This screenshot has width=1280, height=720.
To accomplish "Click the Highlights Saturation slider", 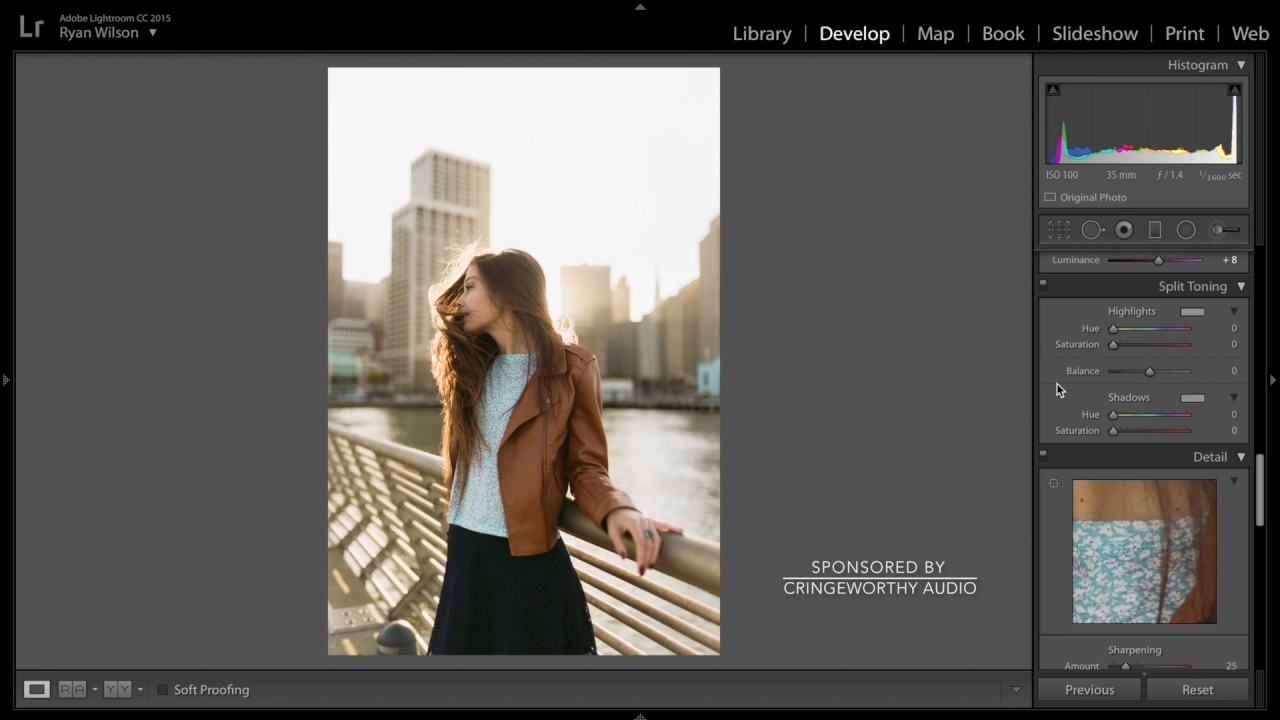I will pos(1150,345).
